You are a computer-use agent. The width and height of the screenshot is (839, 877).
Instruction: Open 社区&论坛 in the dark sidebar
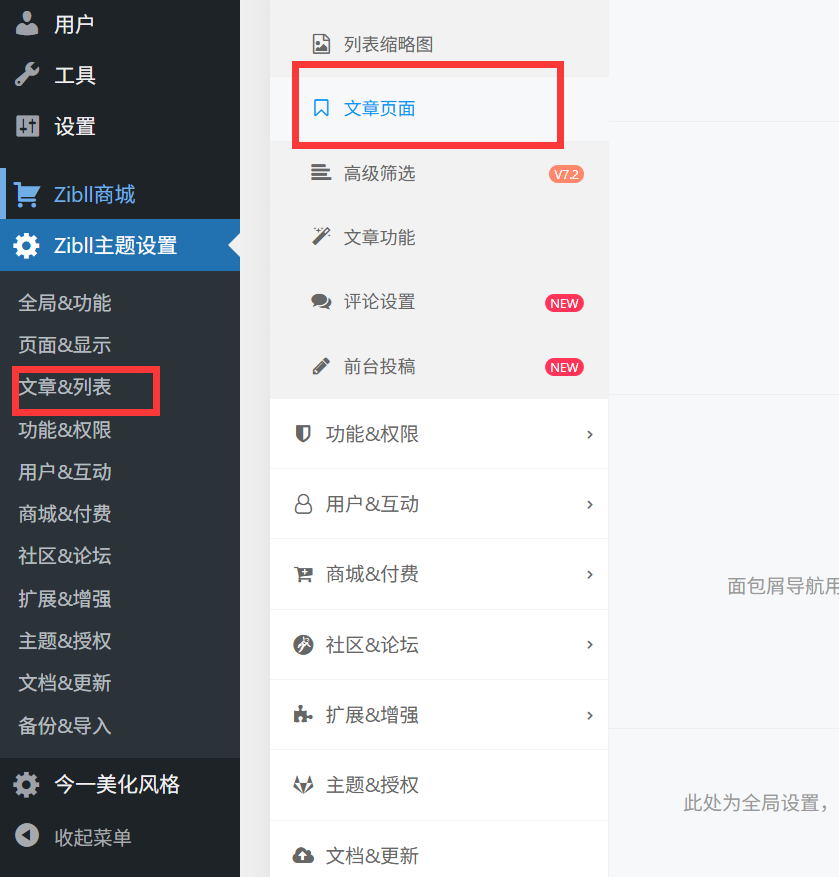(x=65, y=555)
